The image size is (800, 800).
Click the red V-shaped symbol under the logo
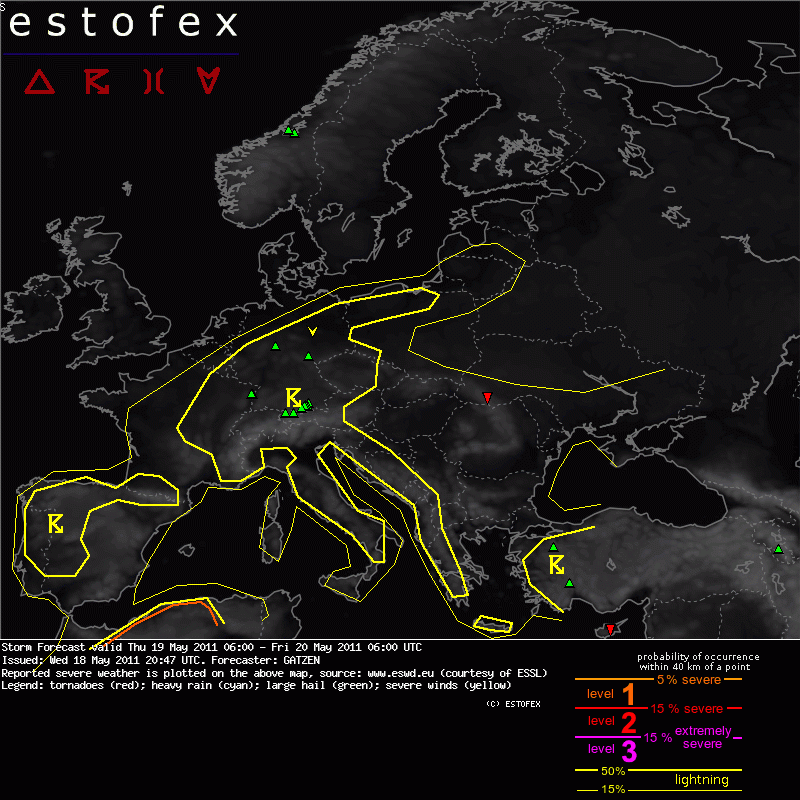click(x=208, y=81)
